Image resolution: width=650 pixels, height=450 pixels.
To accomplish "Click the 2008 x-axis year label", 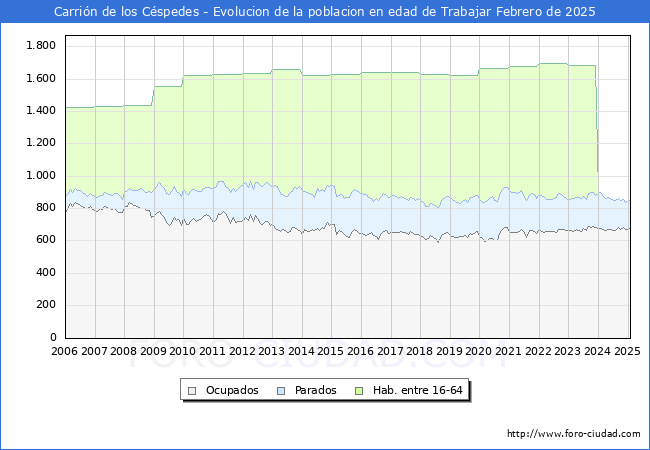I will coord(124,351).
